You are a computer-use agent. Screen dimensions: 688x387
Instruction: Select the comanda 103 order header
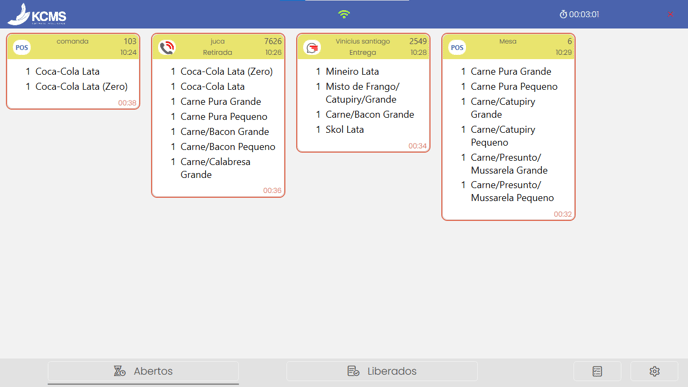tap(73, 47)
